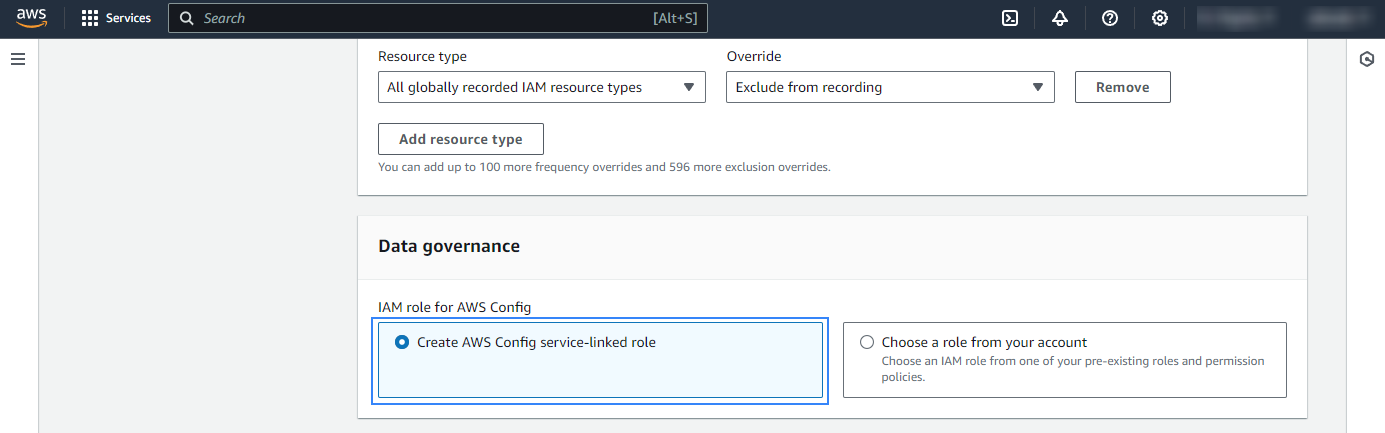Click the Services menu label
This screenshot has width=1385, height=433.
click(128, 18)
